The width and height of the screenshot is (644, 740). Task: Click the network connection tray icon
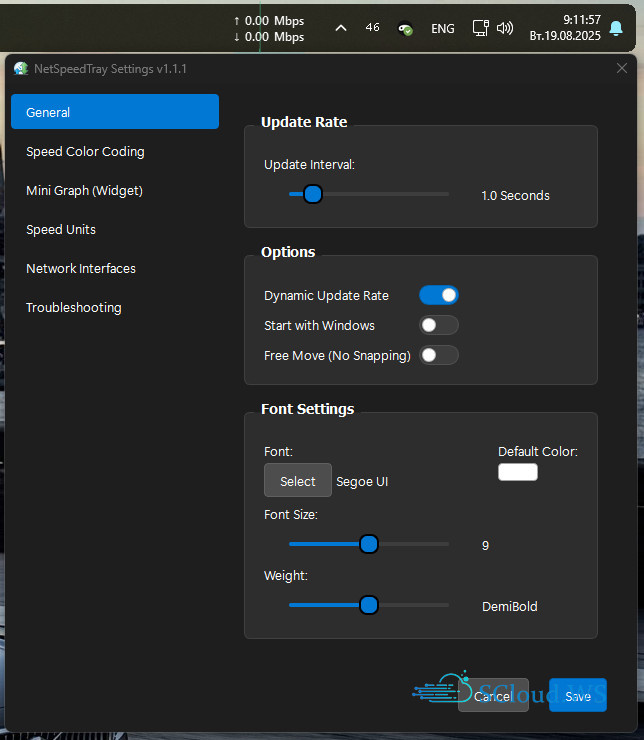coord(481,28)
